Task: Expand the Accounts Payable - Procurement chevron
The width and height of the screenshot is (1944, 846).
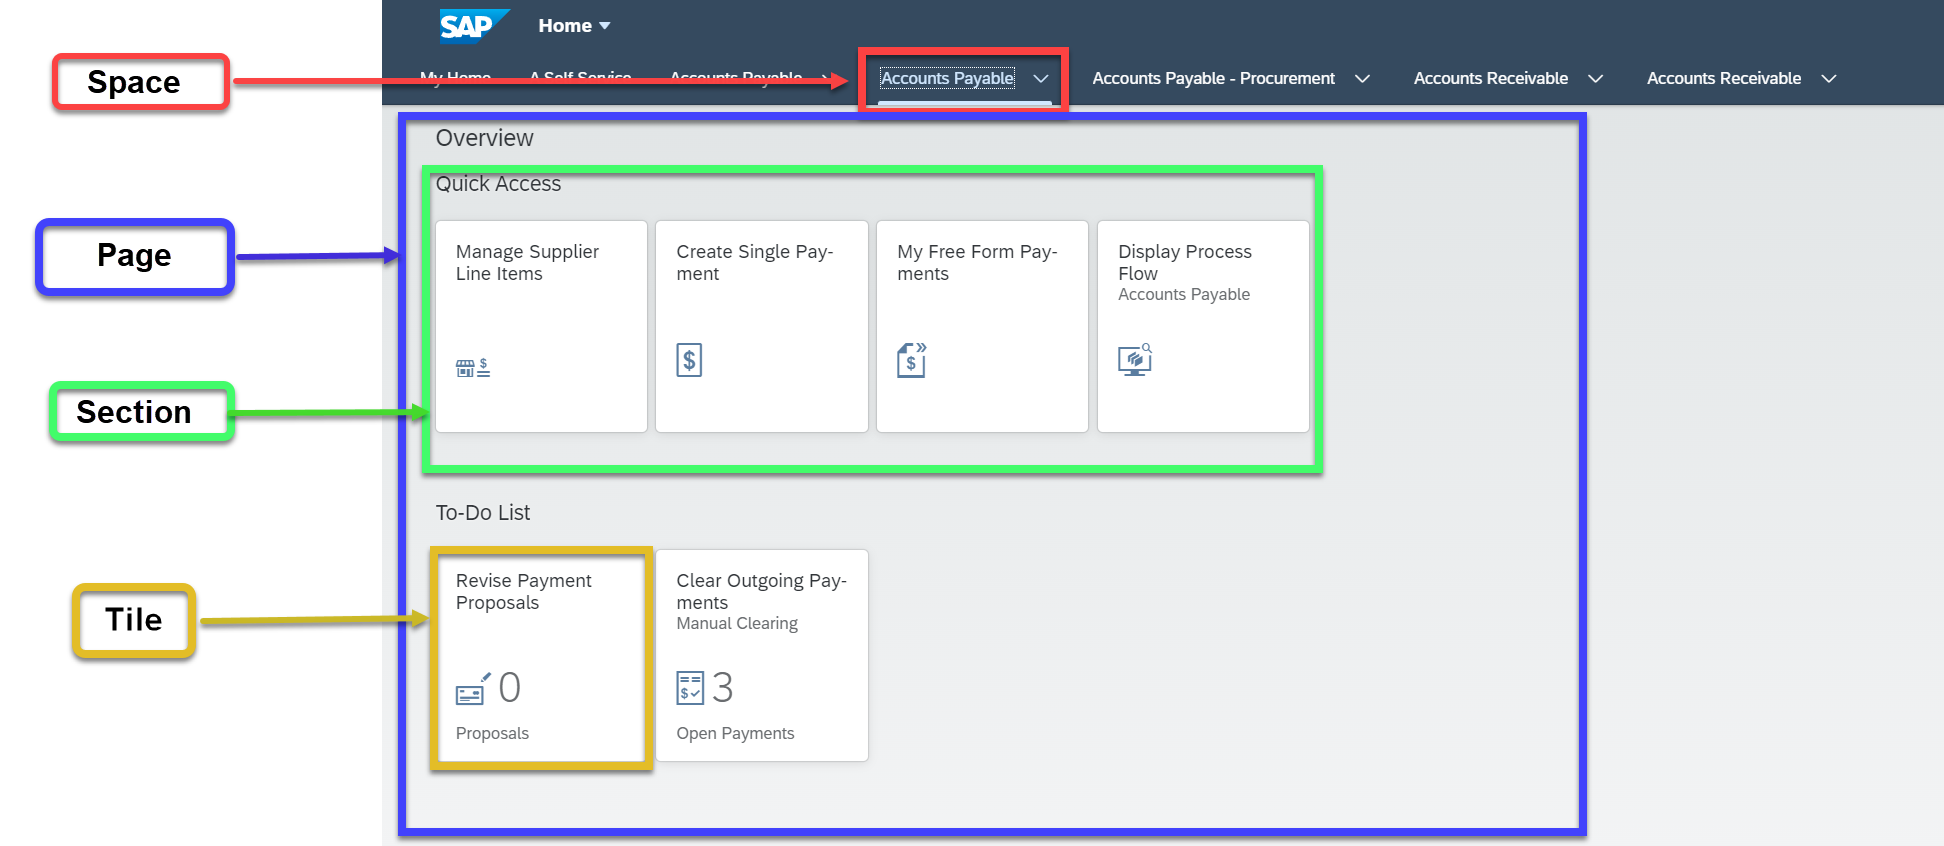Action: point(1362,79)
